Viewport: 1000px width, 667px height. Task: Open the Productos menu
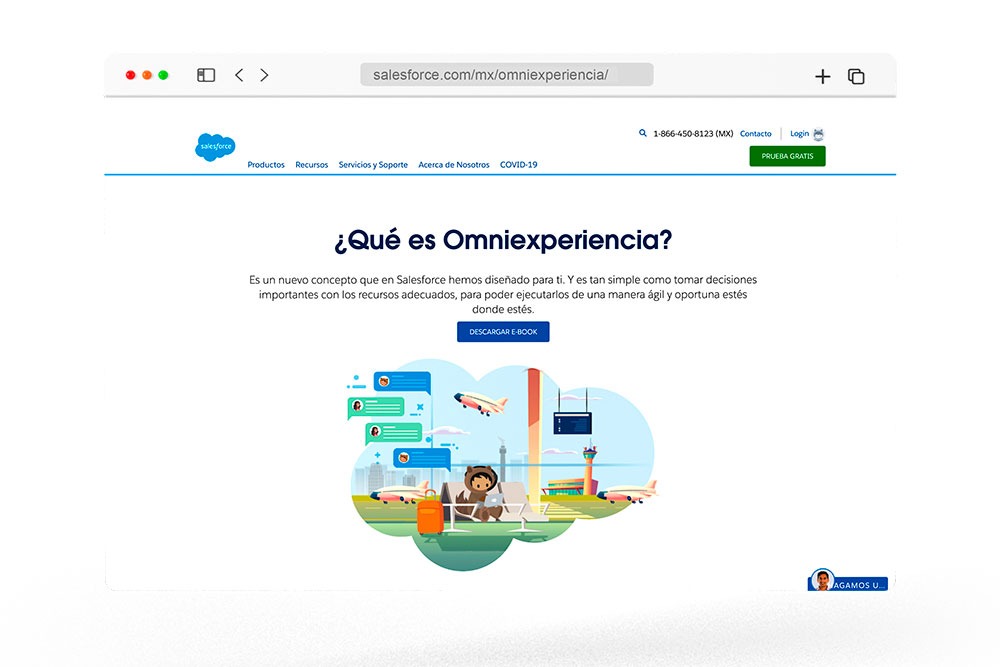[266, 165]
